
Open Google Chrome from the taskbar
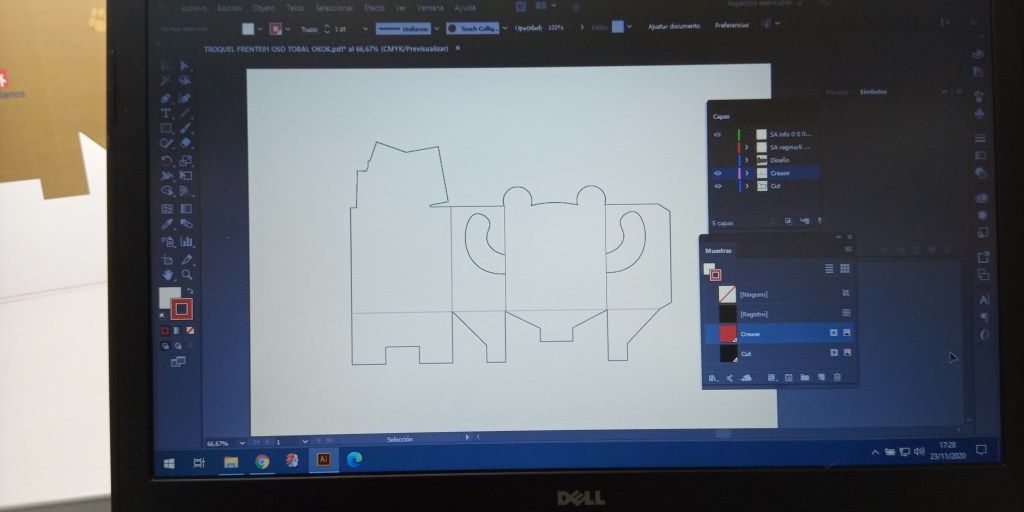pyautogui.click(x=262, y=461)
